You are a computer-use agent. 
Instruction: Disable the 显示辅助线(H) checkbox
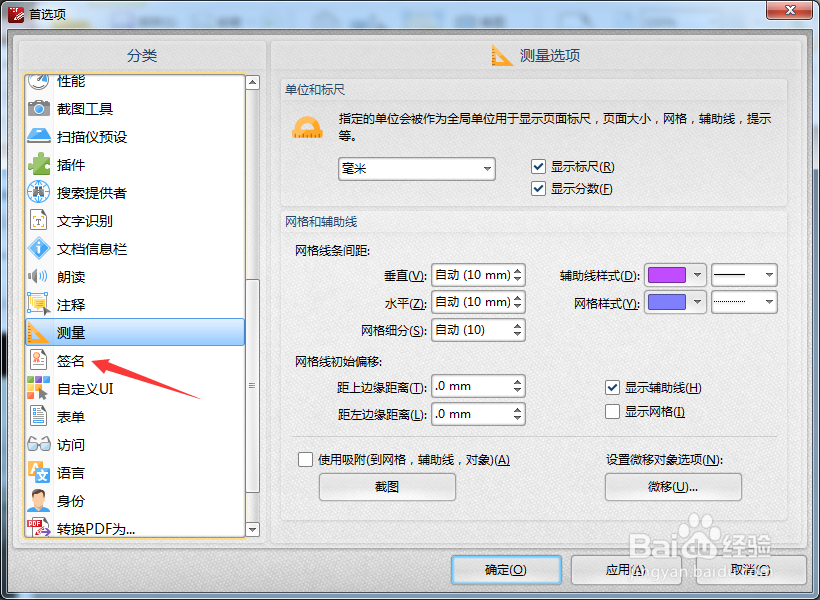coord(612,388)
